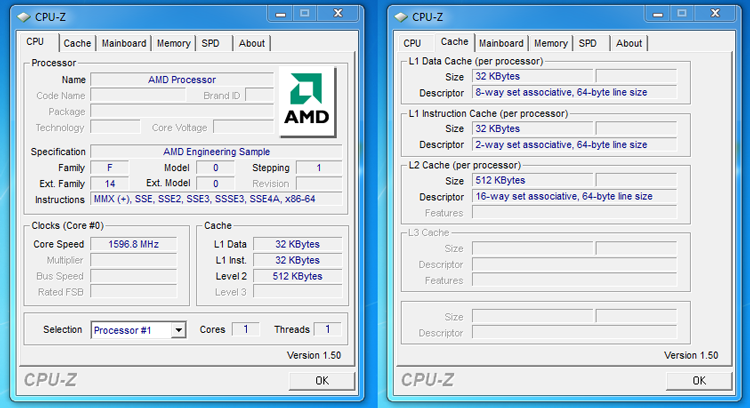Click the AMD logo in left CPU-Z window
The image size is (750, 408).
coord(307,101)
